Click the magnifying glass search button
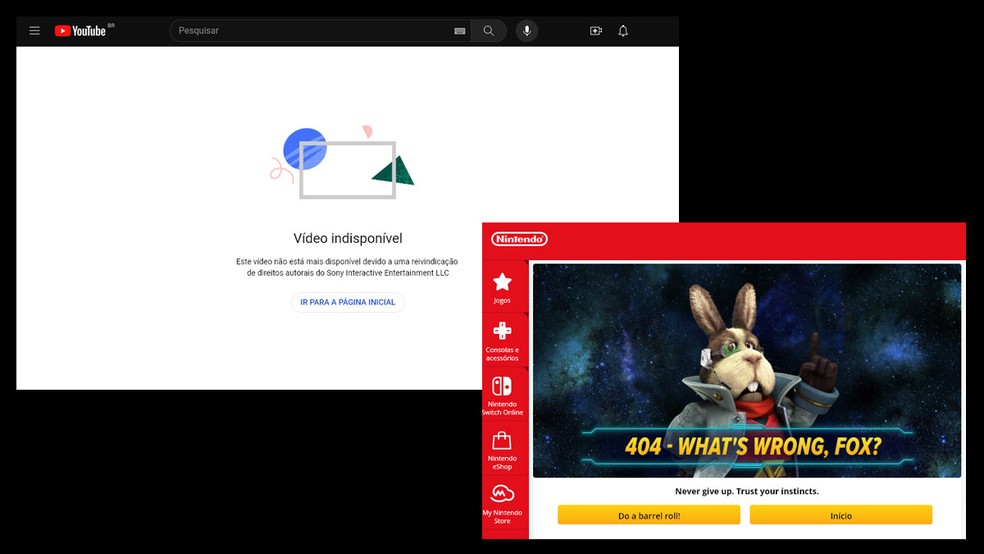The image size is (984, 554). click(x=488, y=31)
